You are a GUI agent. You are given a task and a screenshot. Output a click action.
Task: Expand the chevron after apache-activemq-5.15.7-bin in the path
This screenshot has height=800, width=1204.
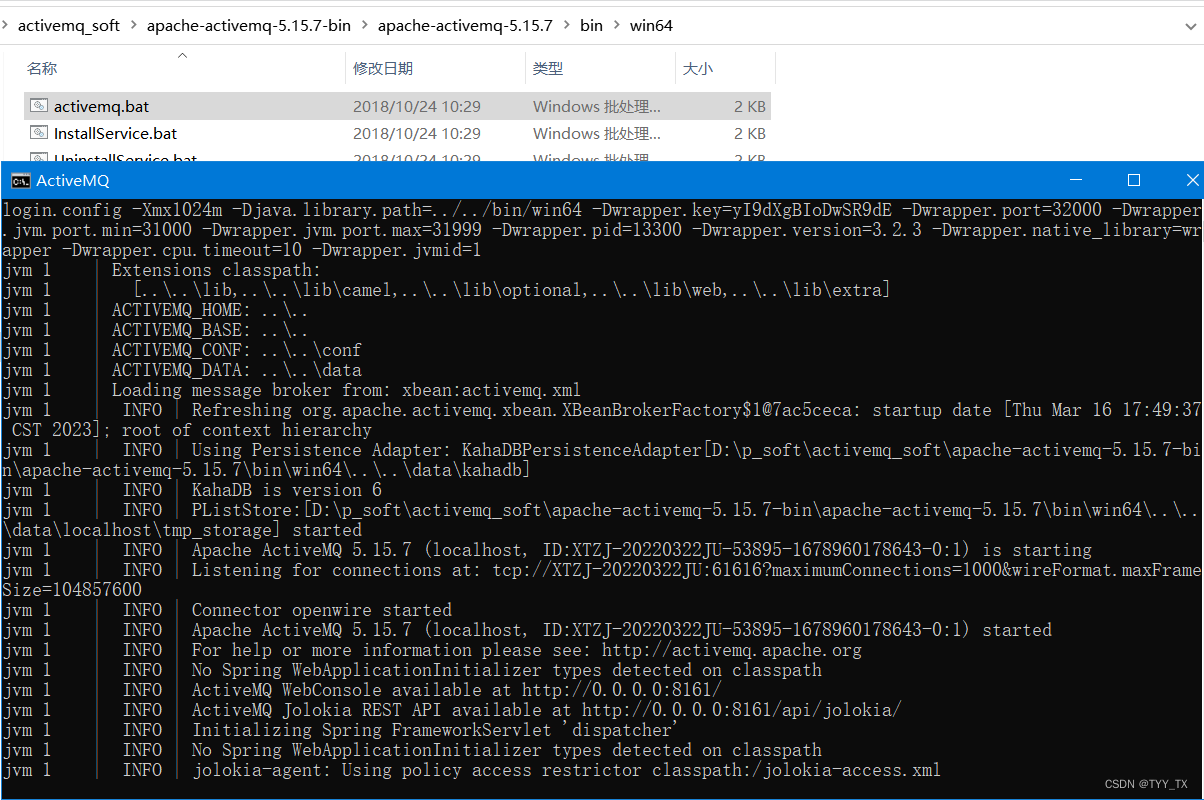coord(364,25)
